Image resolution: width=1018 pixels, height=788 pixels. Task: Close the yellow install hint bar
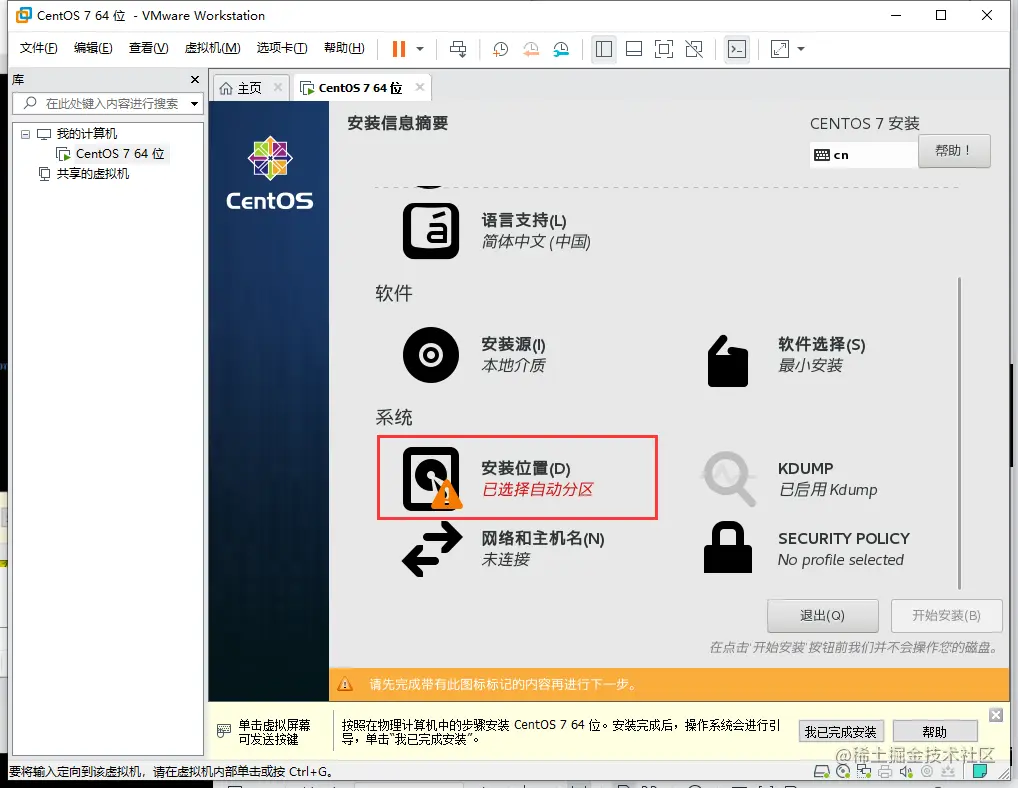[x=996, y=715]
